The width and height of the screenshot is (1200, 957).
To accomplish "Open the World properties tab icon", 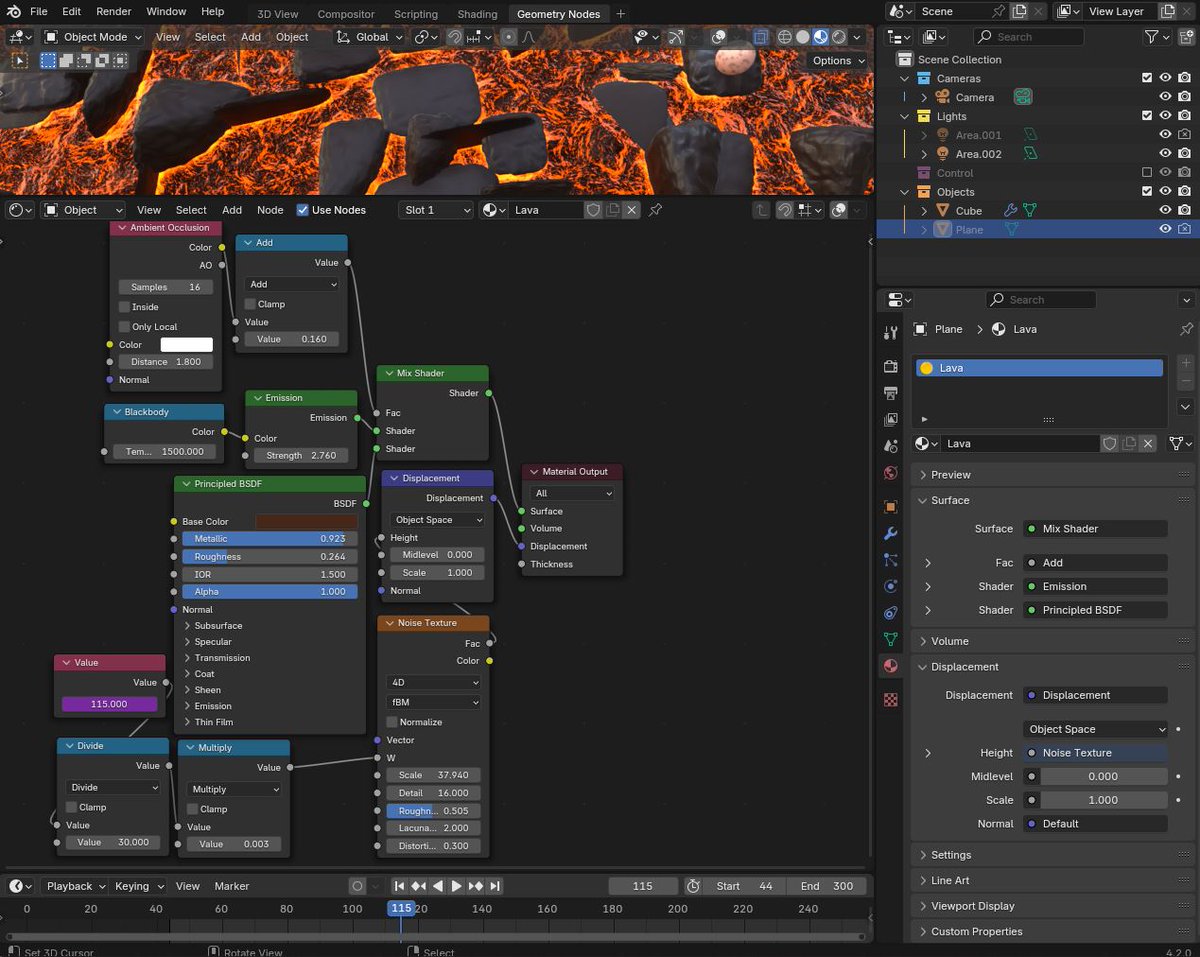I will tap(891, 472).
